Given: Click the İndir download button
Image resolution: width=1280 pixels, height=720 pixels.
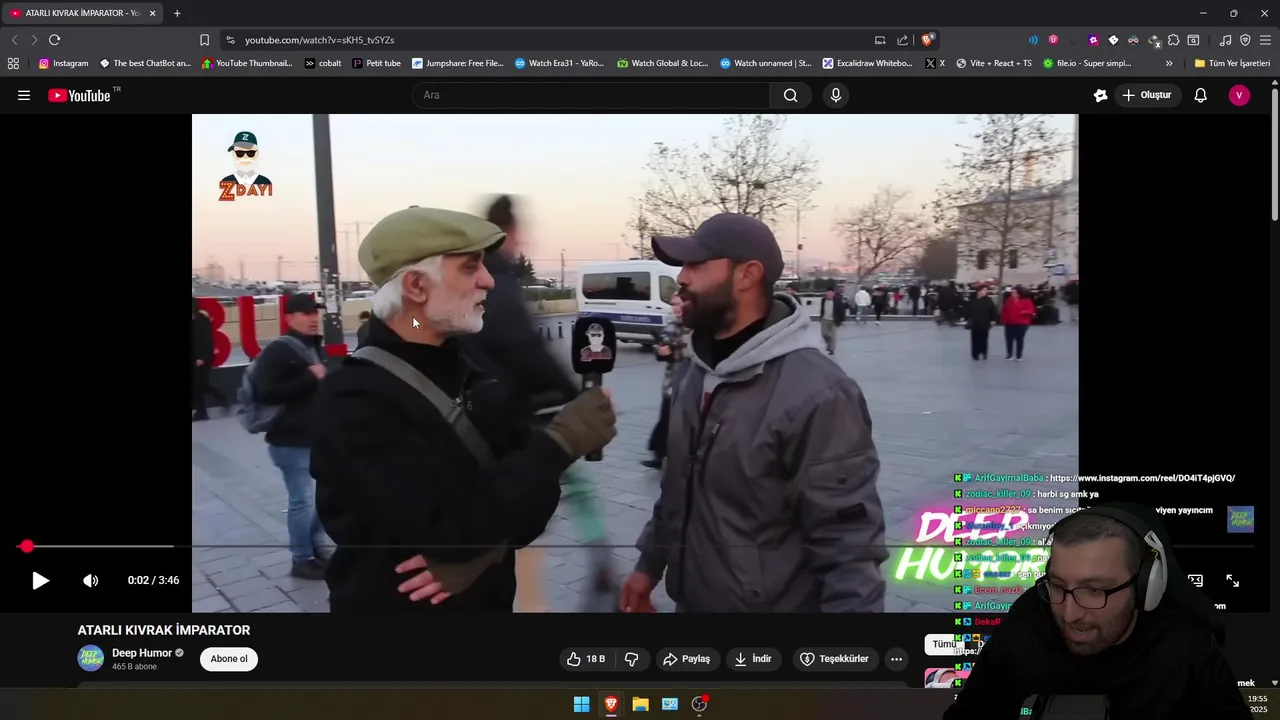Looking at the screenshot, I should (x=753, y=659).
